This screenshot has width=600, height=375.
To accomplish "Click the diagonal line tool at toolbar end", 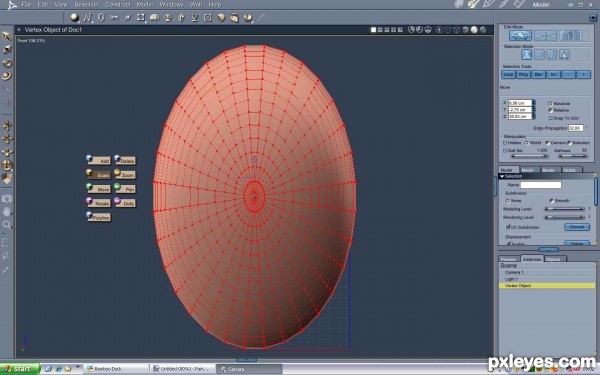I will [261, 17].
